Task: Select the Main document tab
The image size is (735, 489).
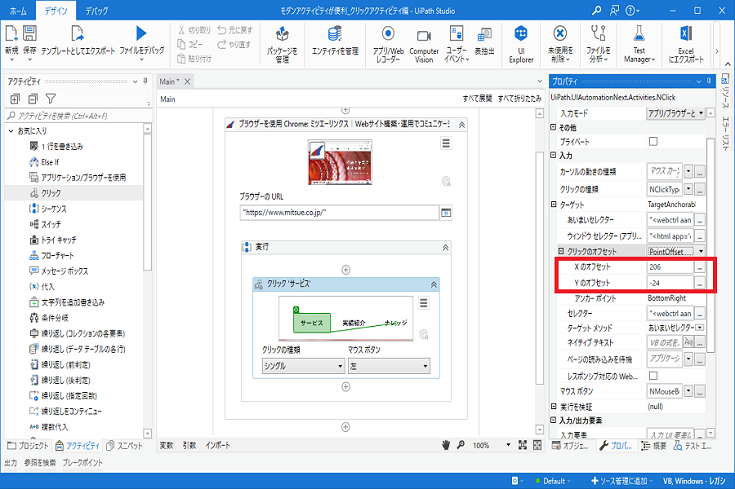Action: 169,82
